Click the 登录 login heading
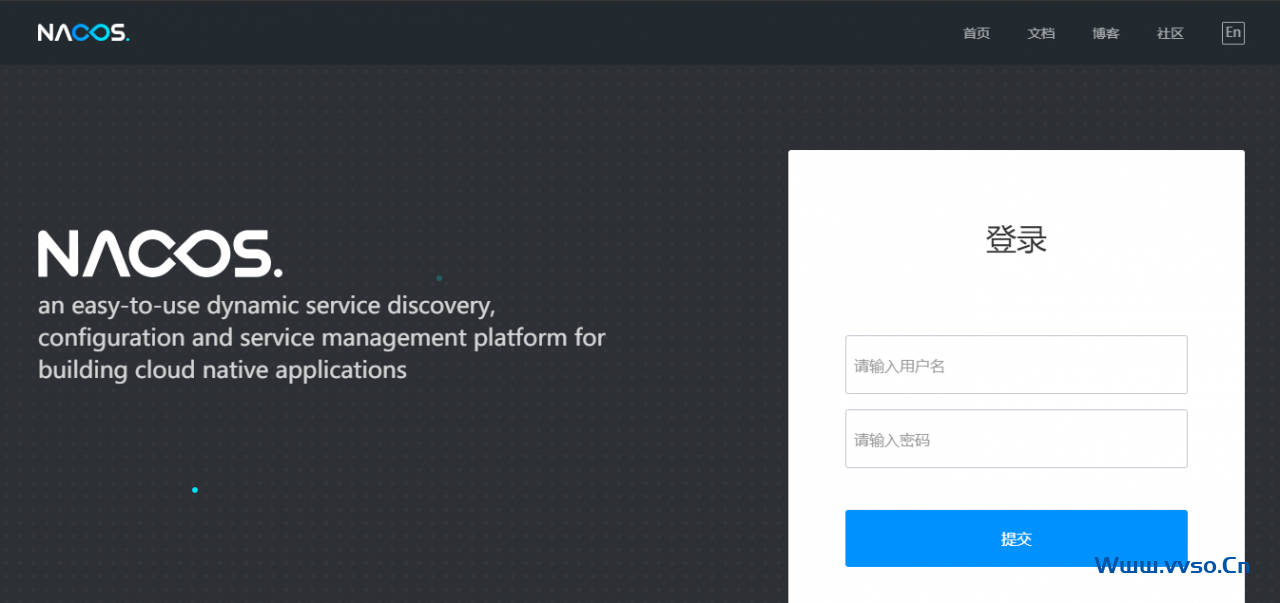This screenshot has height=603, width=1280. coord(1016,240)
